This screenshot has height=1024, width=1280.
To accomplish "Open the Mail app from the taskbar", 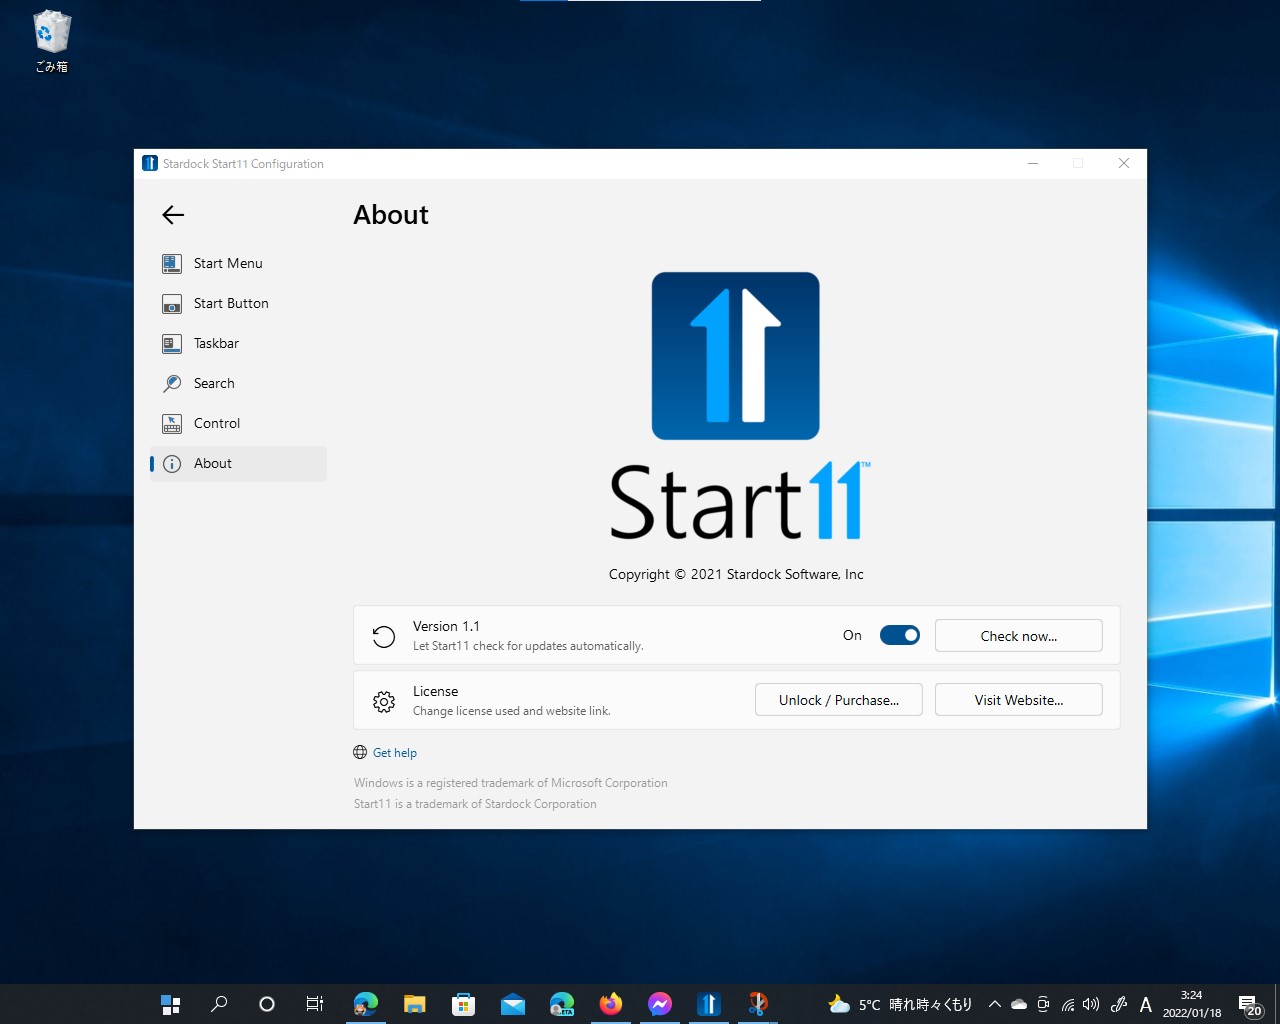I will click(x=513, y=1003).
